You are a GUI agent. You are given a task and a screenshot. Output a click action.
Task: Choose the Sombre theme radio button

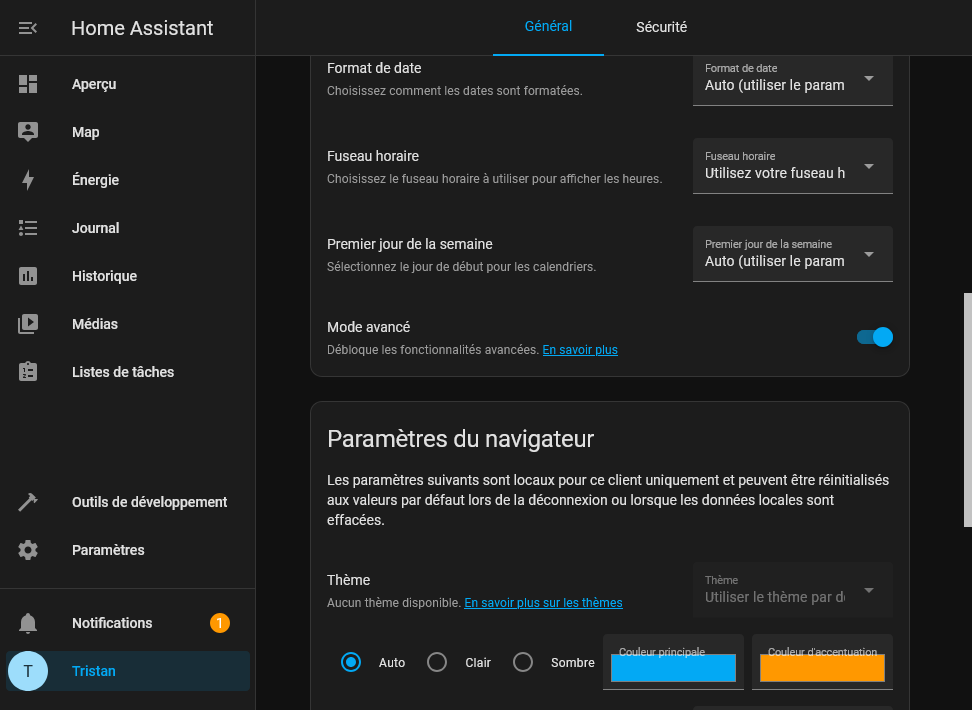pos(523,662)
